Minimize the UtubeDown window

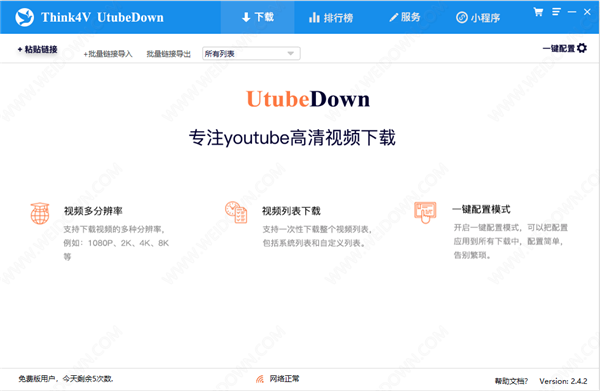pyautogui.click(x=572, y=12)
